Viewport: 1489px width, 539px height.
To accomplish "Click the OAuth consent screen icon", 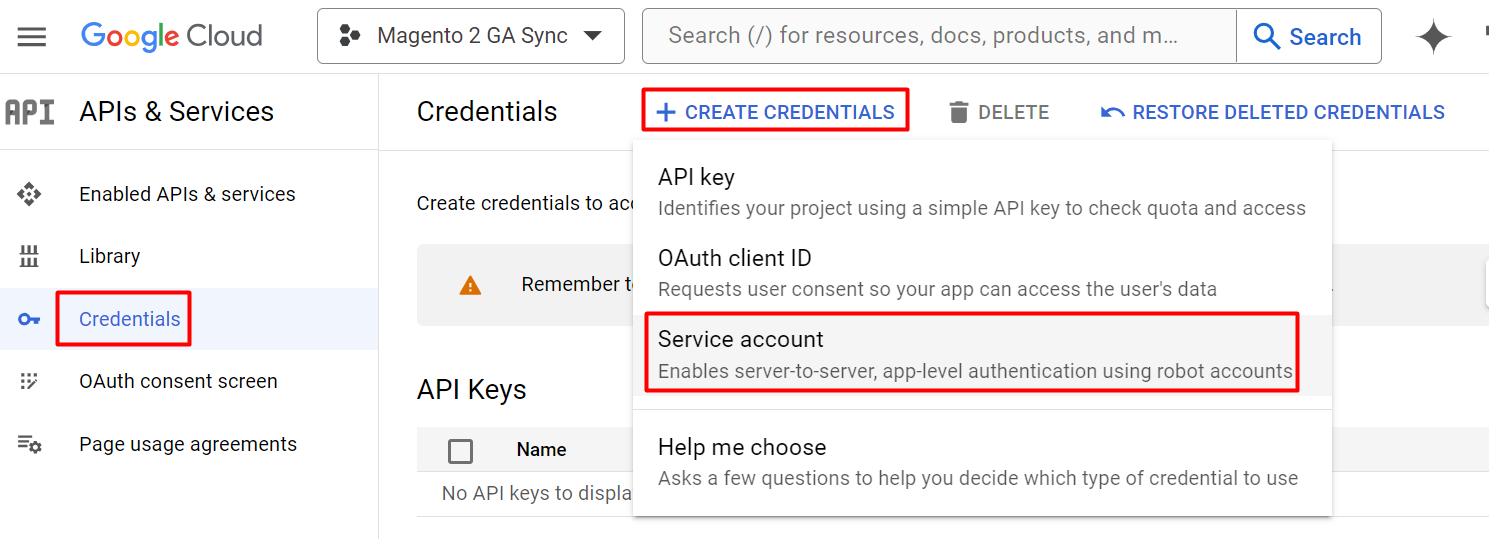I will (30, 381).
